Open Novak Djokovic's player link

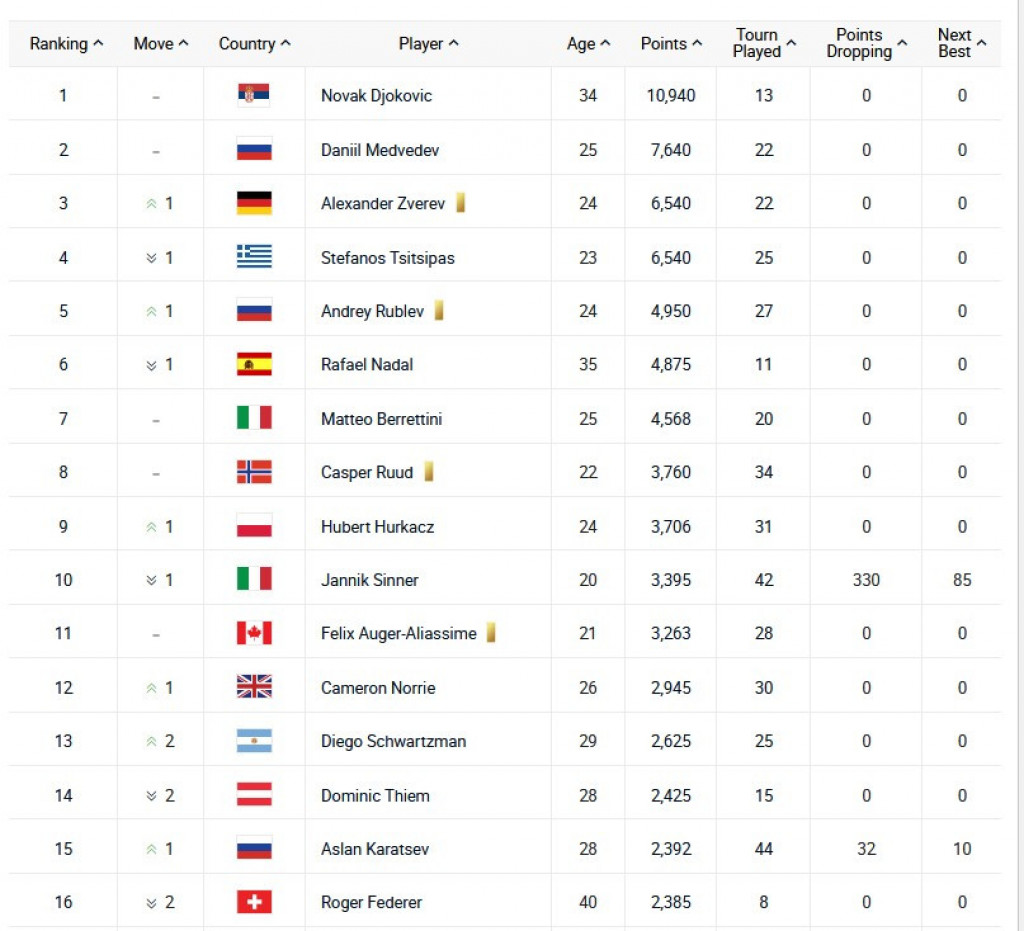(376, 96)
